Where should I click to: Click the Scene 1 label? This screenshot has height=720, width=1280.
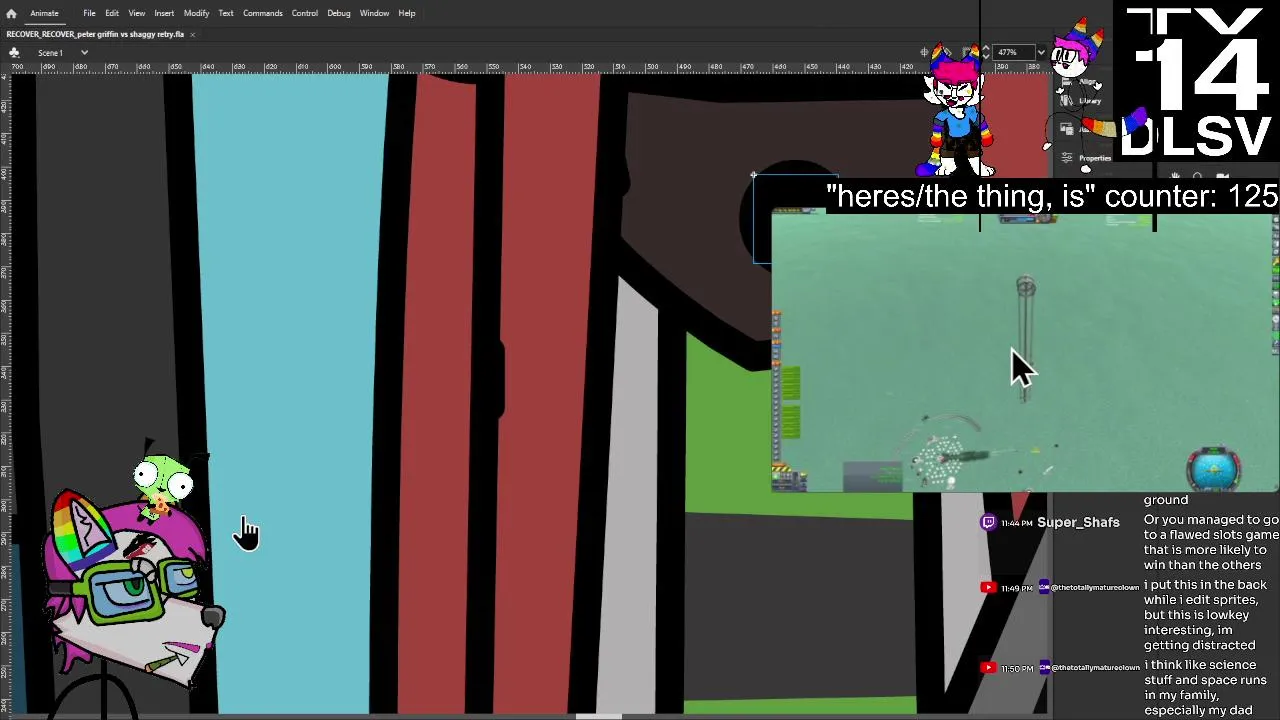(x=50, y=52)
